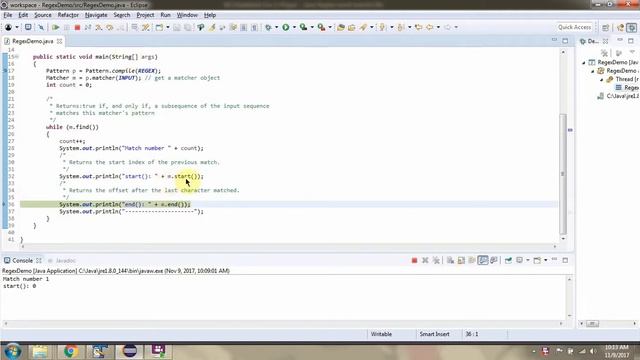Click the Eclipse taskbar icon
Image resolution: width=640 pixels, height=360 pixels.
tap(129, 351)
